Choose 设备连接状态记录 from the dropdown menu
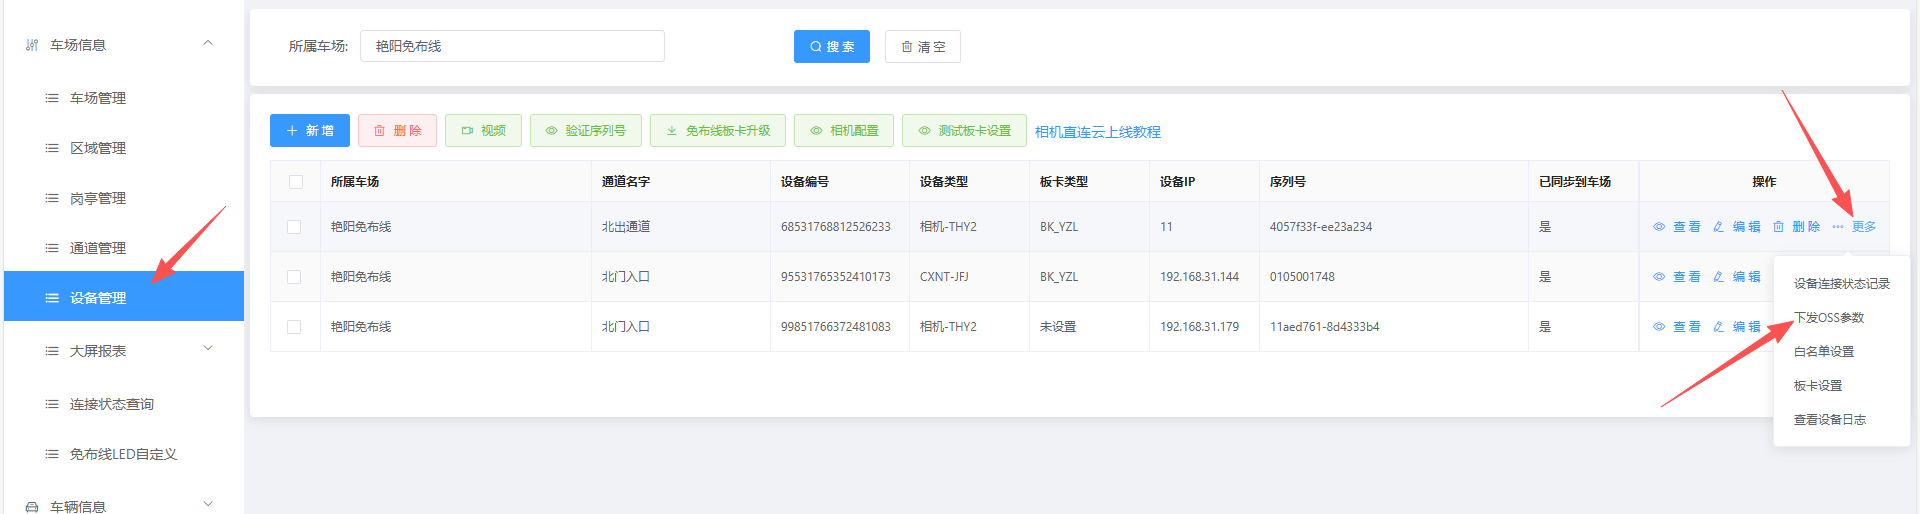The height and width of the screenshot is (514, 1920). tap(1842, 284)
